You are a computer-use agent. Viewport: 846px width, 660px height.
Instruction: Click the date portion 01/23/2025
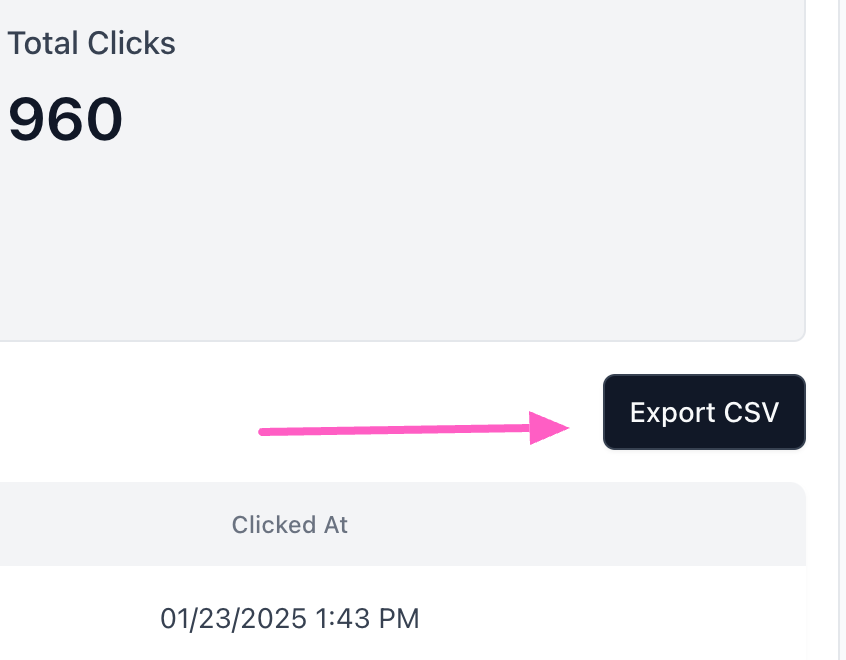click(233, 618)
